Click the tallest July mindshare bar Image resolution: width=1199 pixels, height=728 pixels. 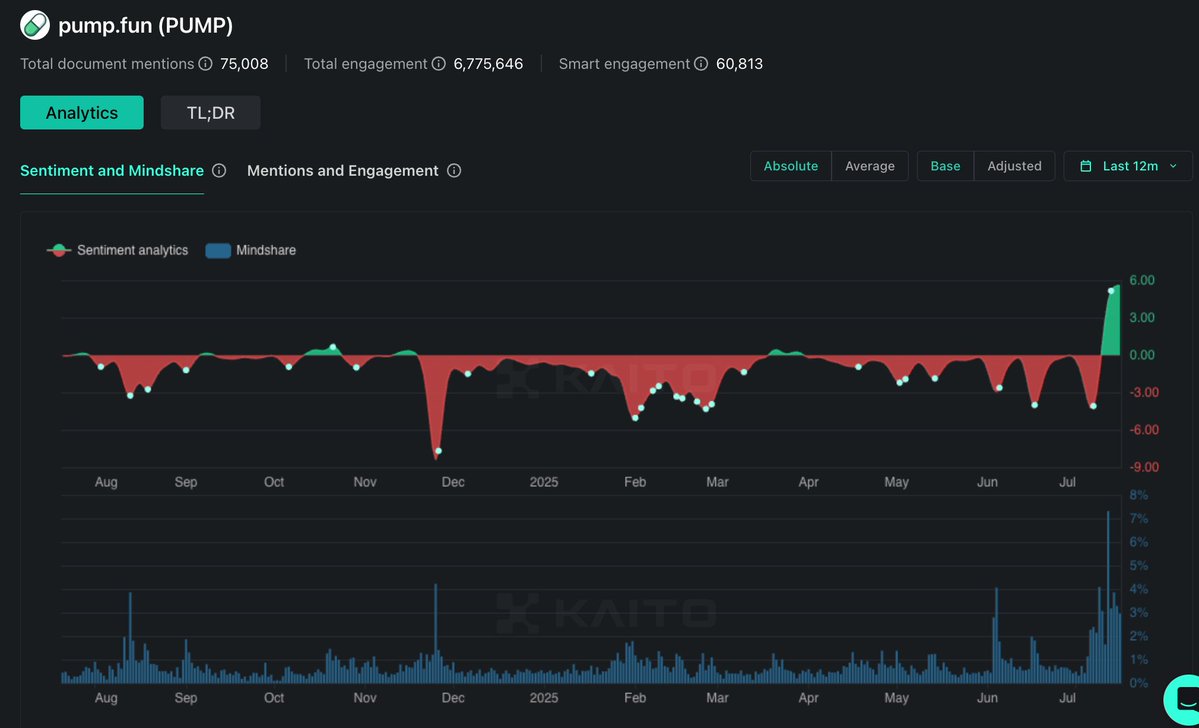[x=1108, y=597]
